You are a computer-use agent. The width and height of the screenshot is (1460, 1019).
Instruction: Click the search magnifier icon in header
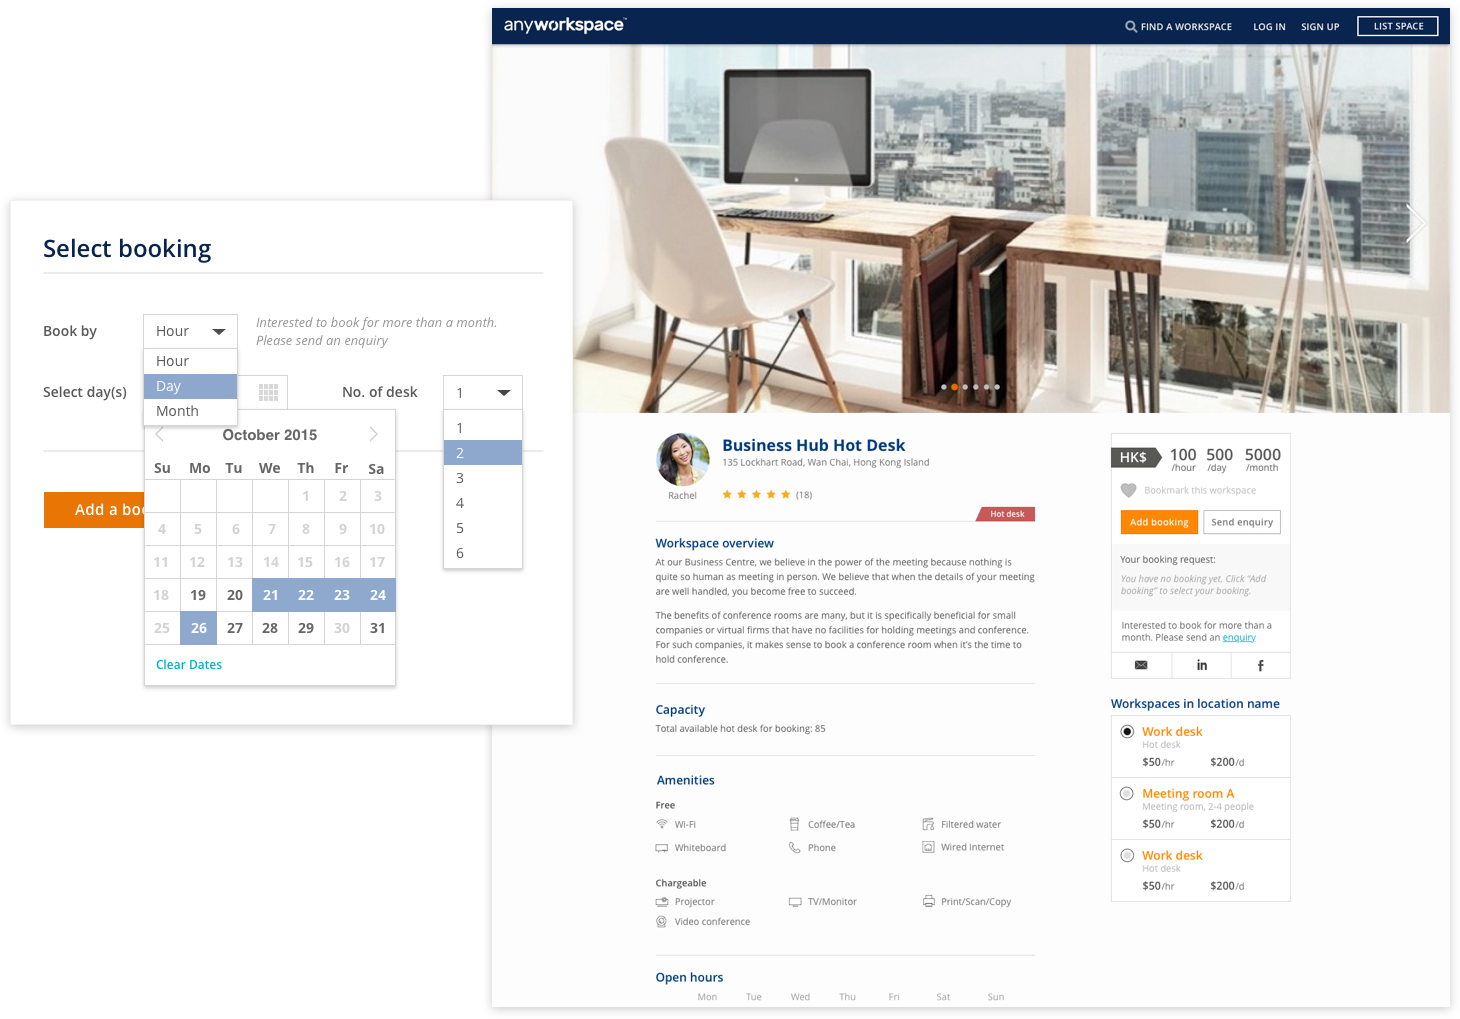point(1131,27)
